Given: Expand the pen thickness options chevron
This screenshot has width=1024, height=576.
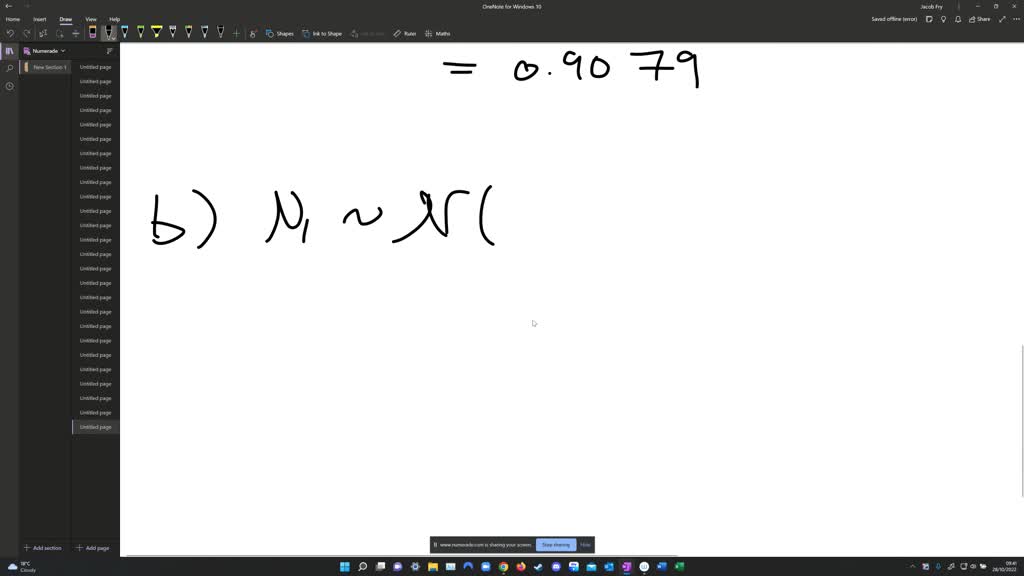Looking at the screenshot, I should coord(114,39).
